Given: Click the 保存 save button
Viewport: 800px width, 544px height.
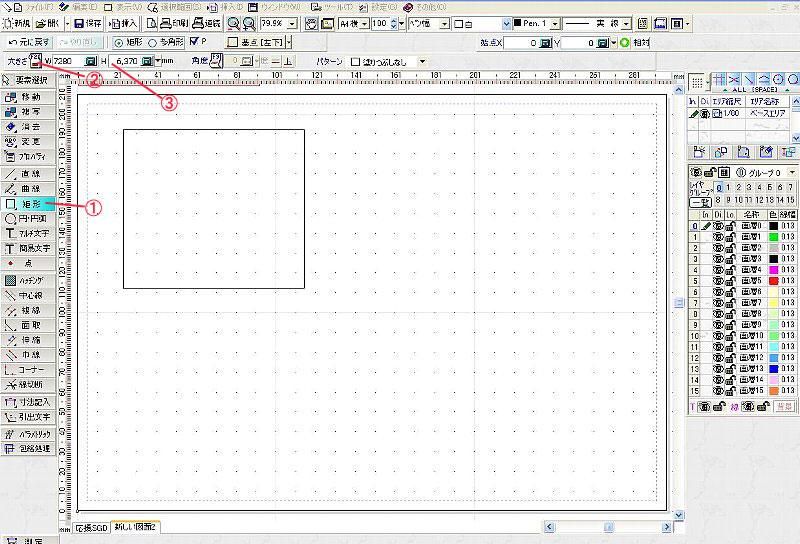Looking at the screenshot, I should click(87, 23).
